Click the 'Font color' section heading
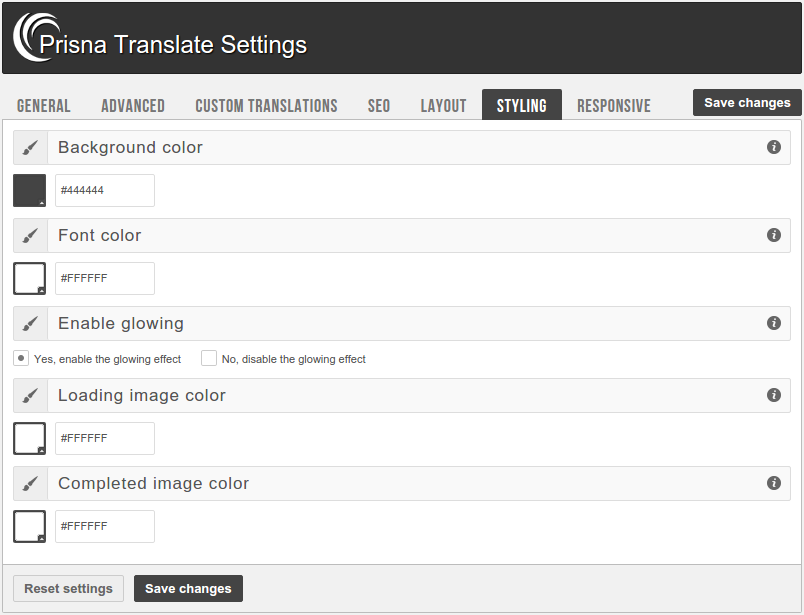 tap(99, 235)
